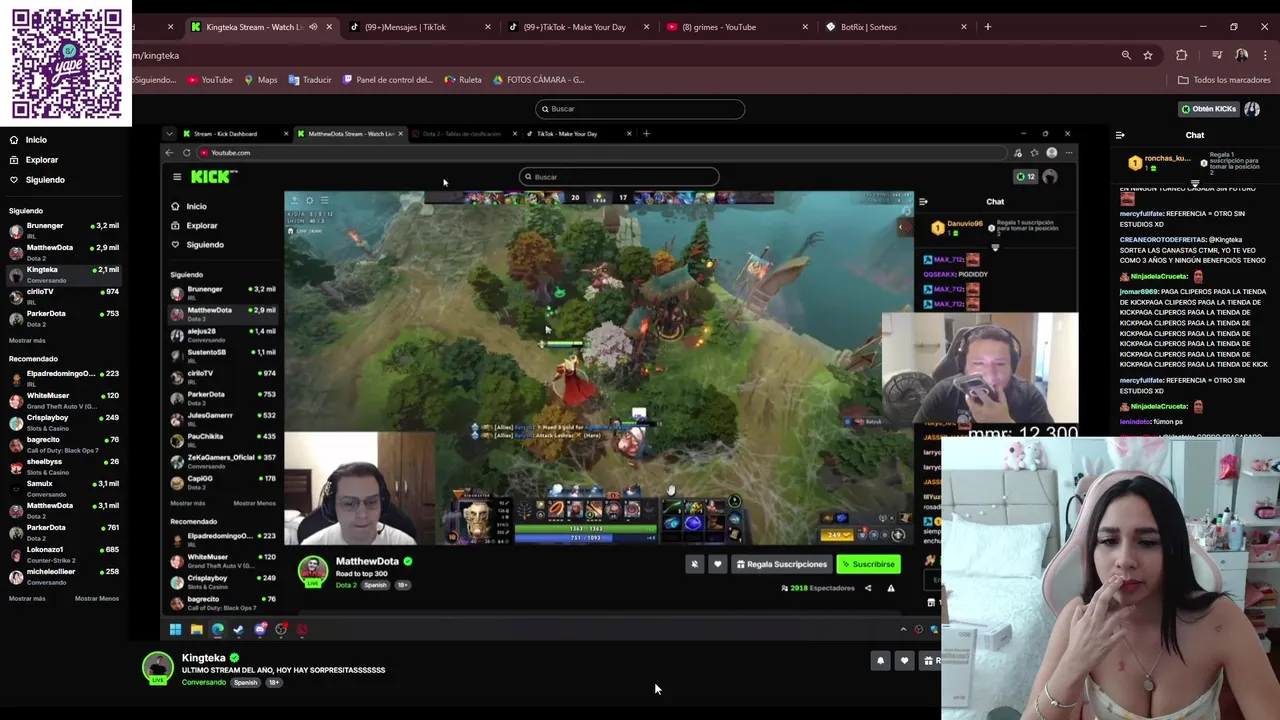The image size is (1280, 720).
Task: Open the Samulx recommended channel
Action: pyautogui.click(x=64, y=488)
